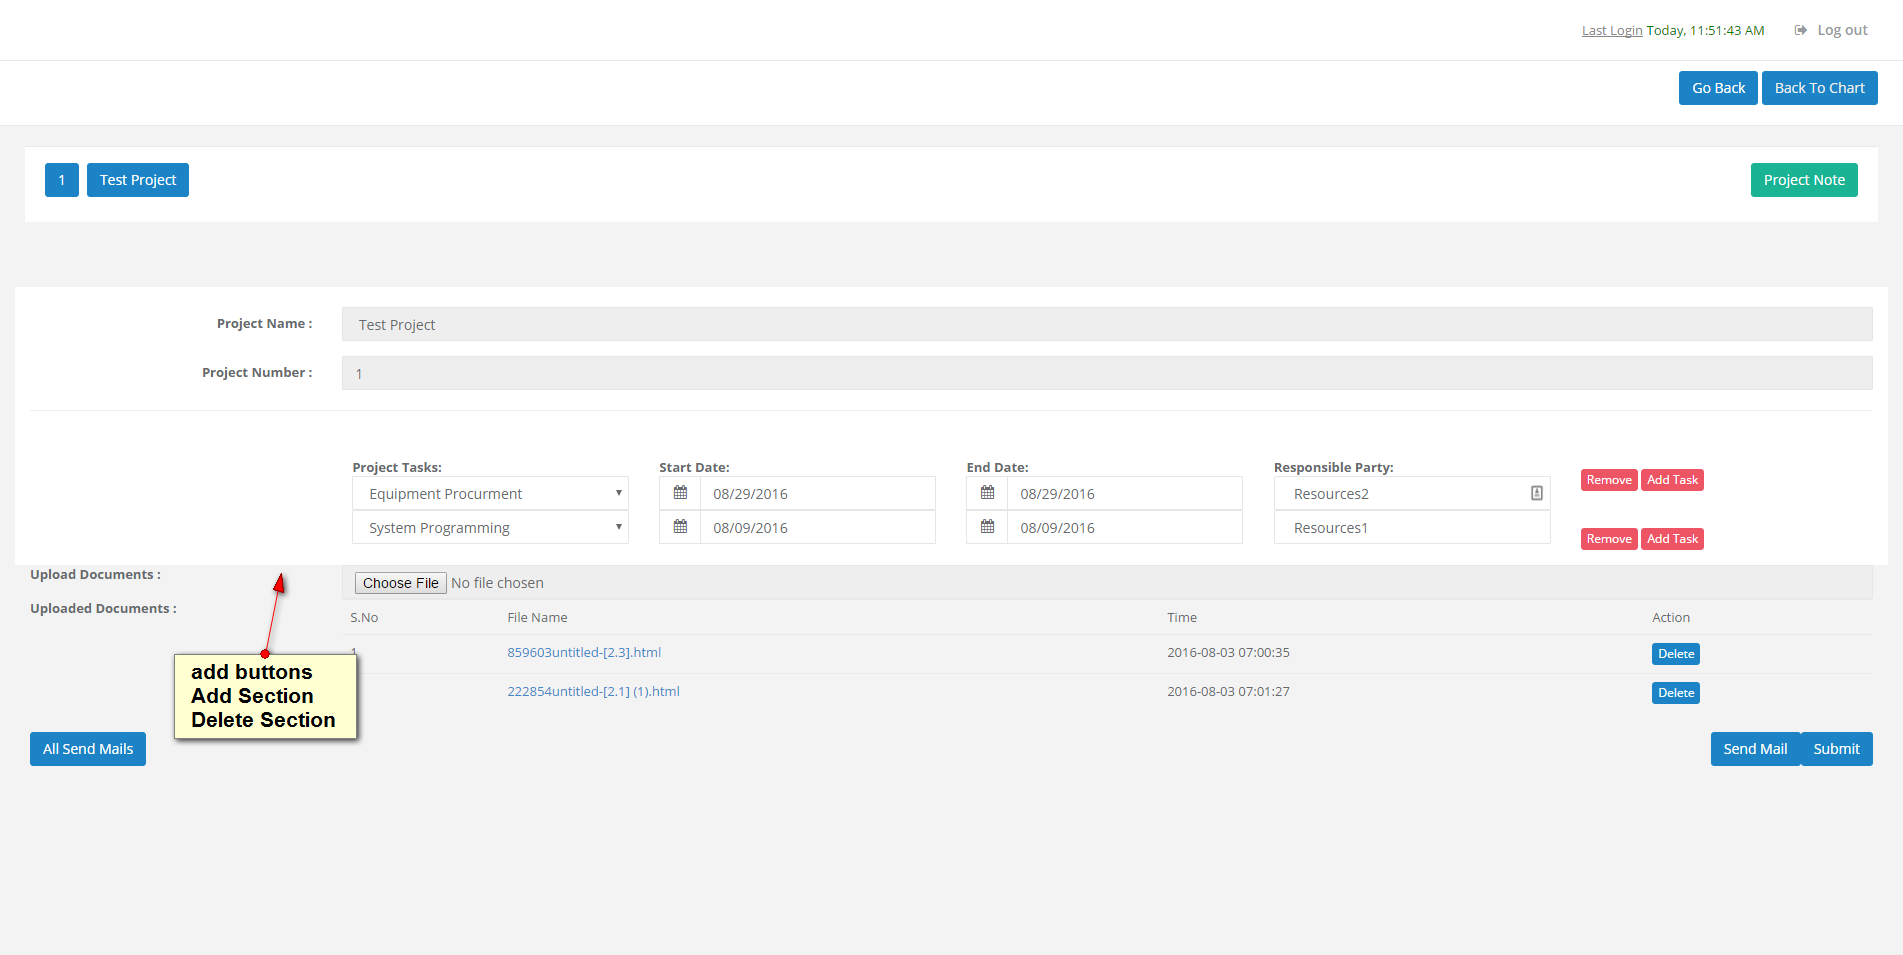Click the Project Name label

[264, 323]
